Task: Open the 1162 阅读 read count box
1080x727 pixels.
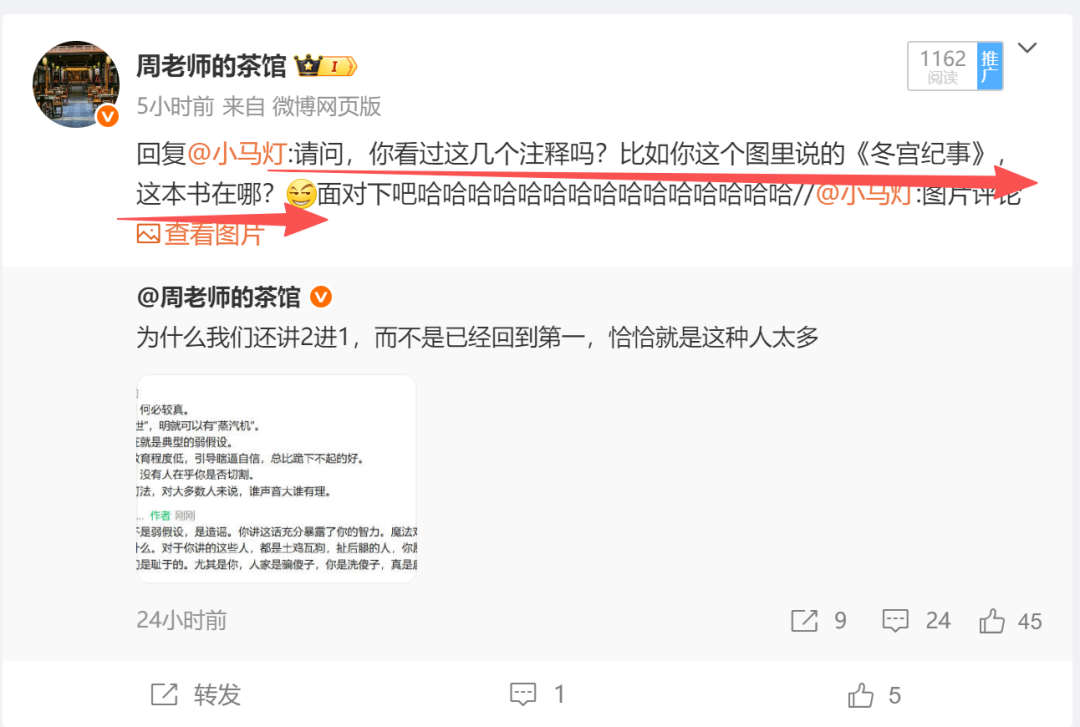Action: click(942, 66)
